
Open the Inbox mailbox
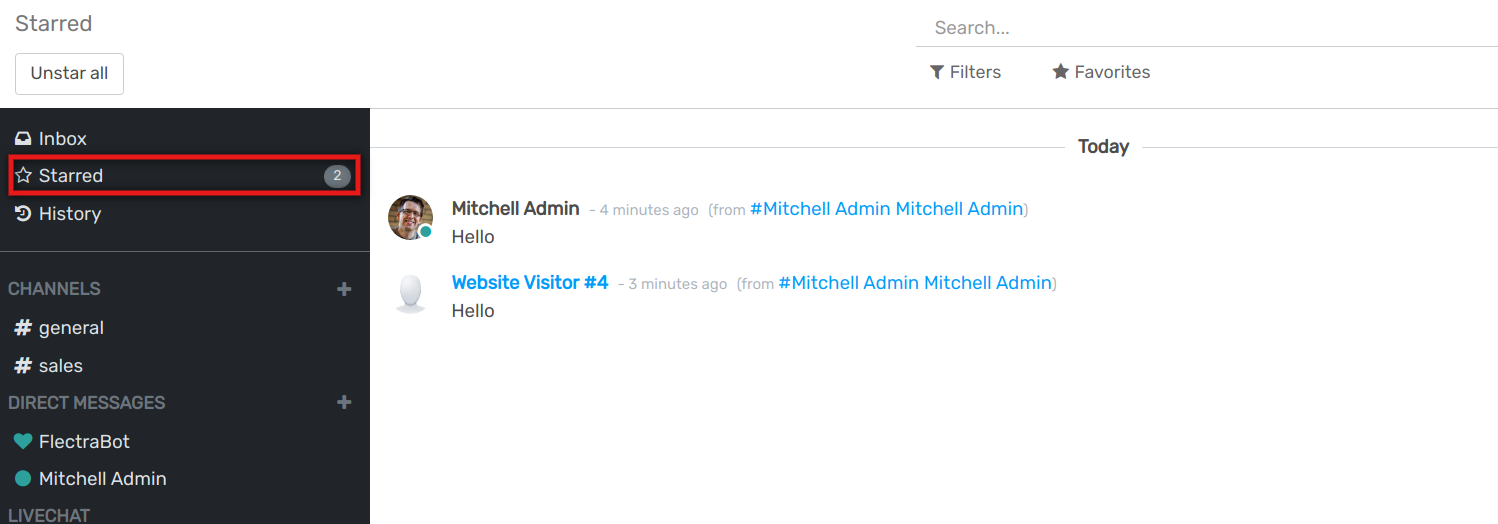tap(63, 139)
